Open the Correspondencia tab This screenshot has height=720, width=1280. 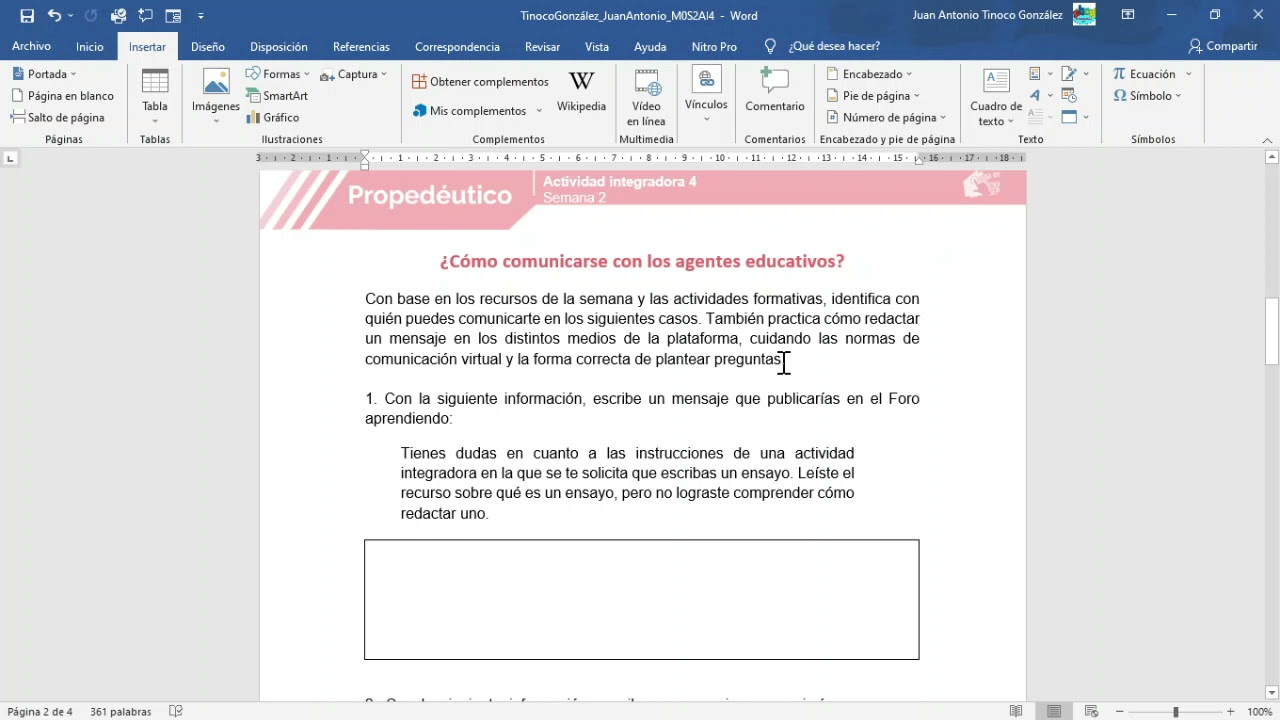click(457, 46)
